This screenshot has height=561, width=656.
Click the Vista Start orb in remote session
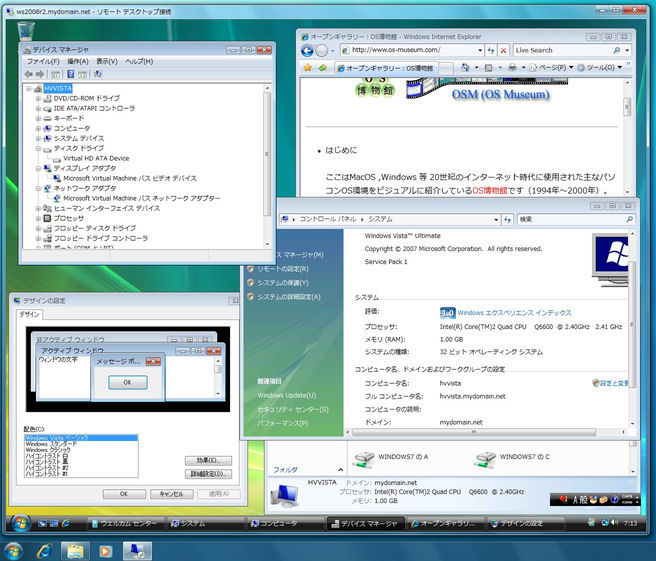point(20,523)
